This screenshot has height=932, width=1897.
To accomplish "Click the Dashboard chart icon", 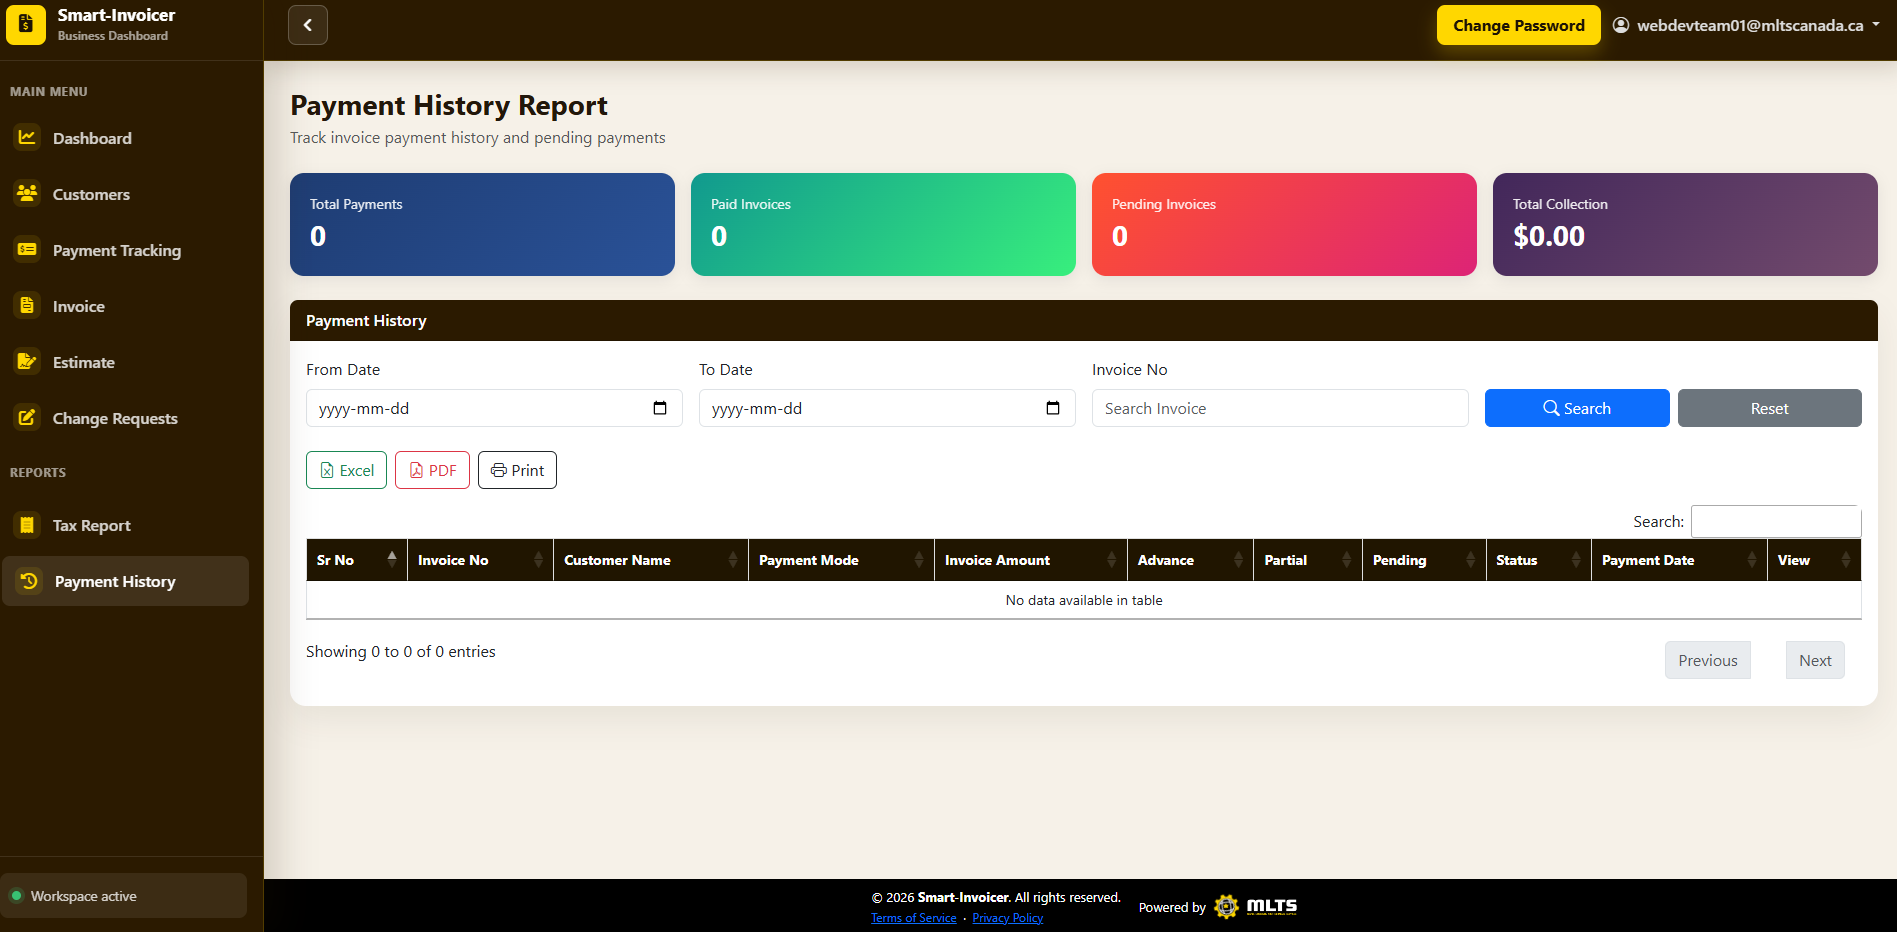I will coord(27,137).
